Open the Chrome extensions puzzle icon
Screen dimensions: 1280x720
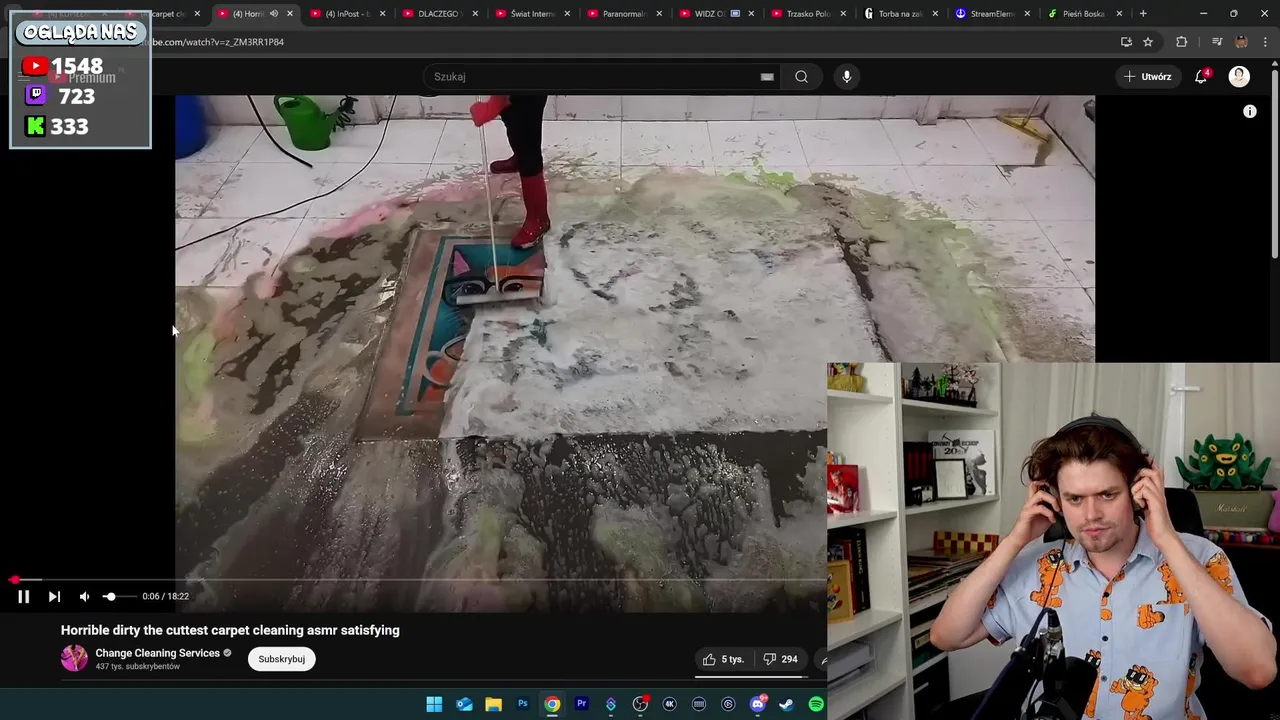1182,42
